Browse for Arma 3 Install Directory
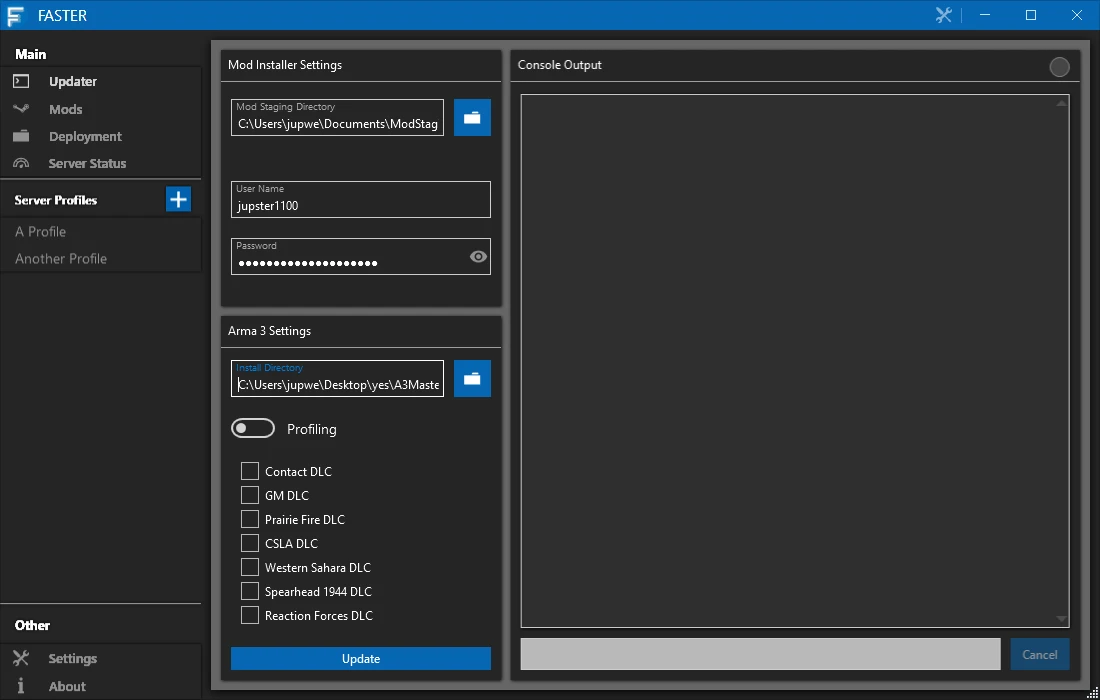 472,379
